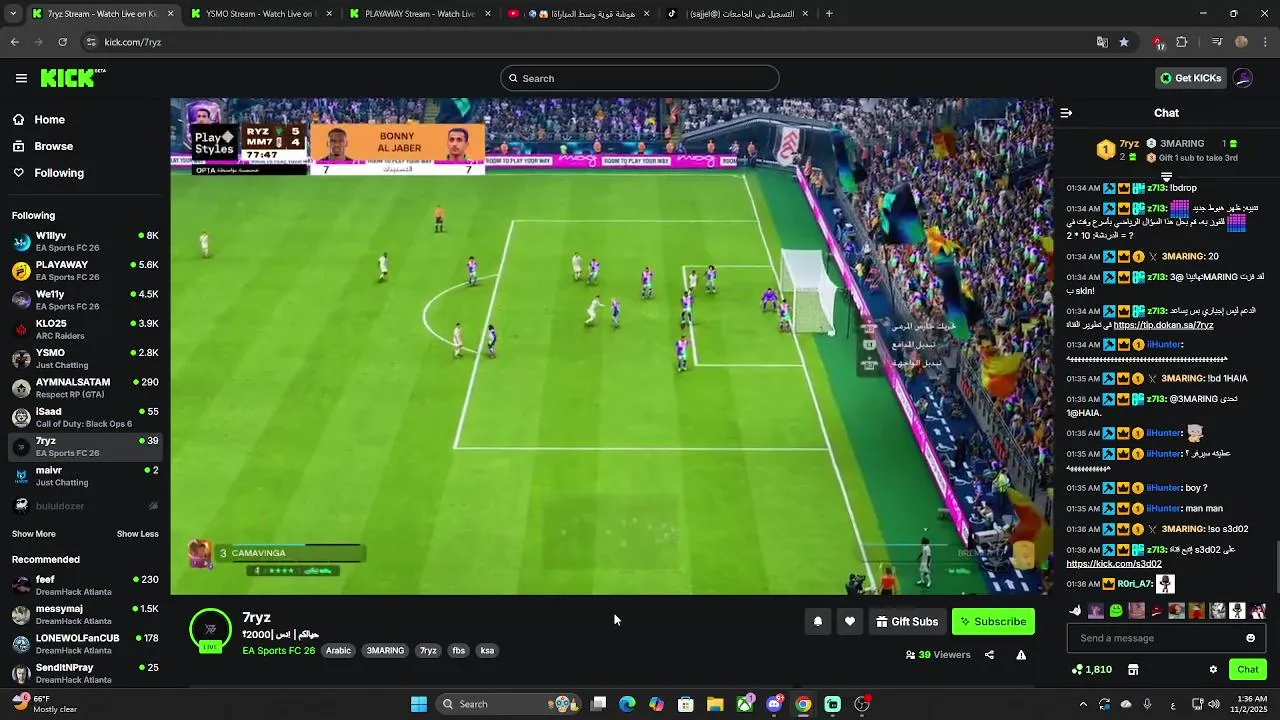Open AYMNALSATAM channel in the following list
Viewport: 1280px width, 720px height.
coord(85,387)
